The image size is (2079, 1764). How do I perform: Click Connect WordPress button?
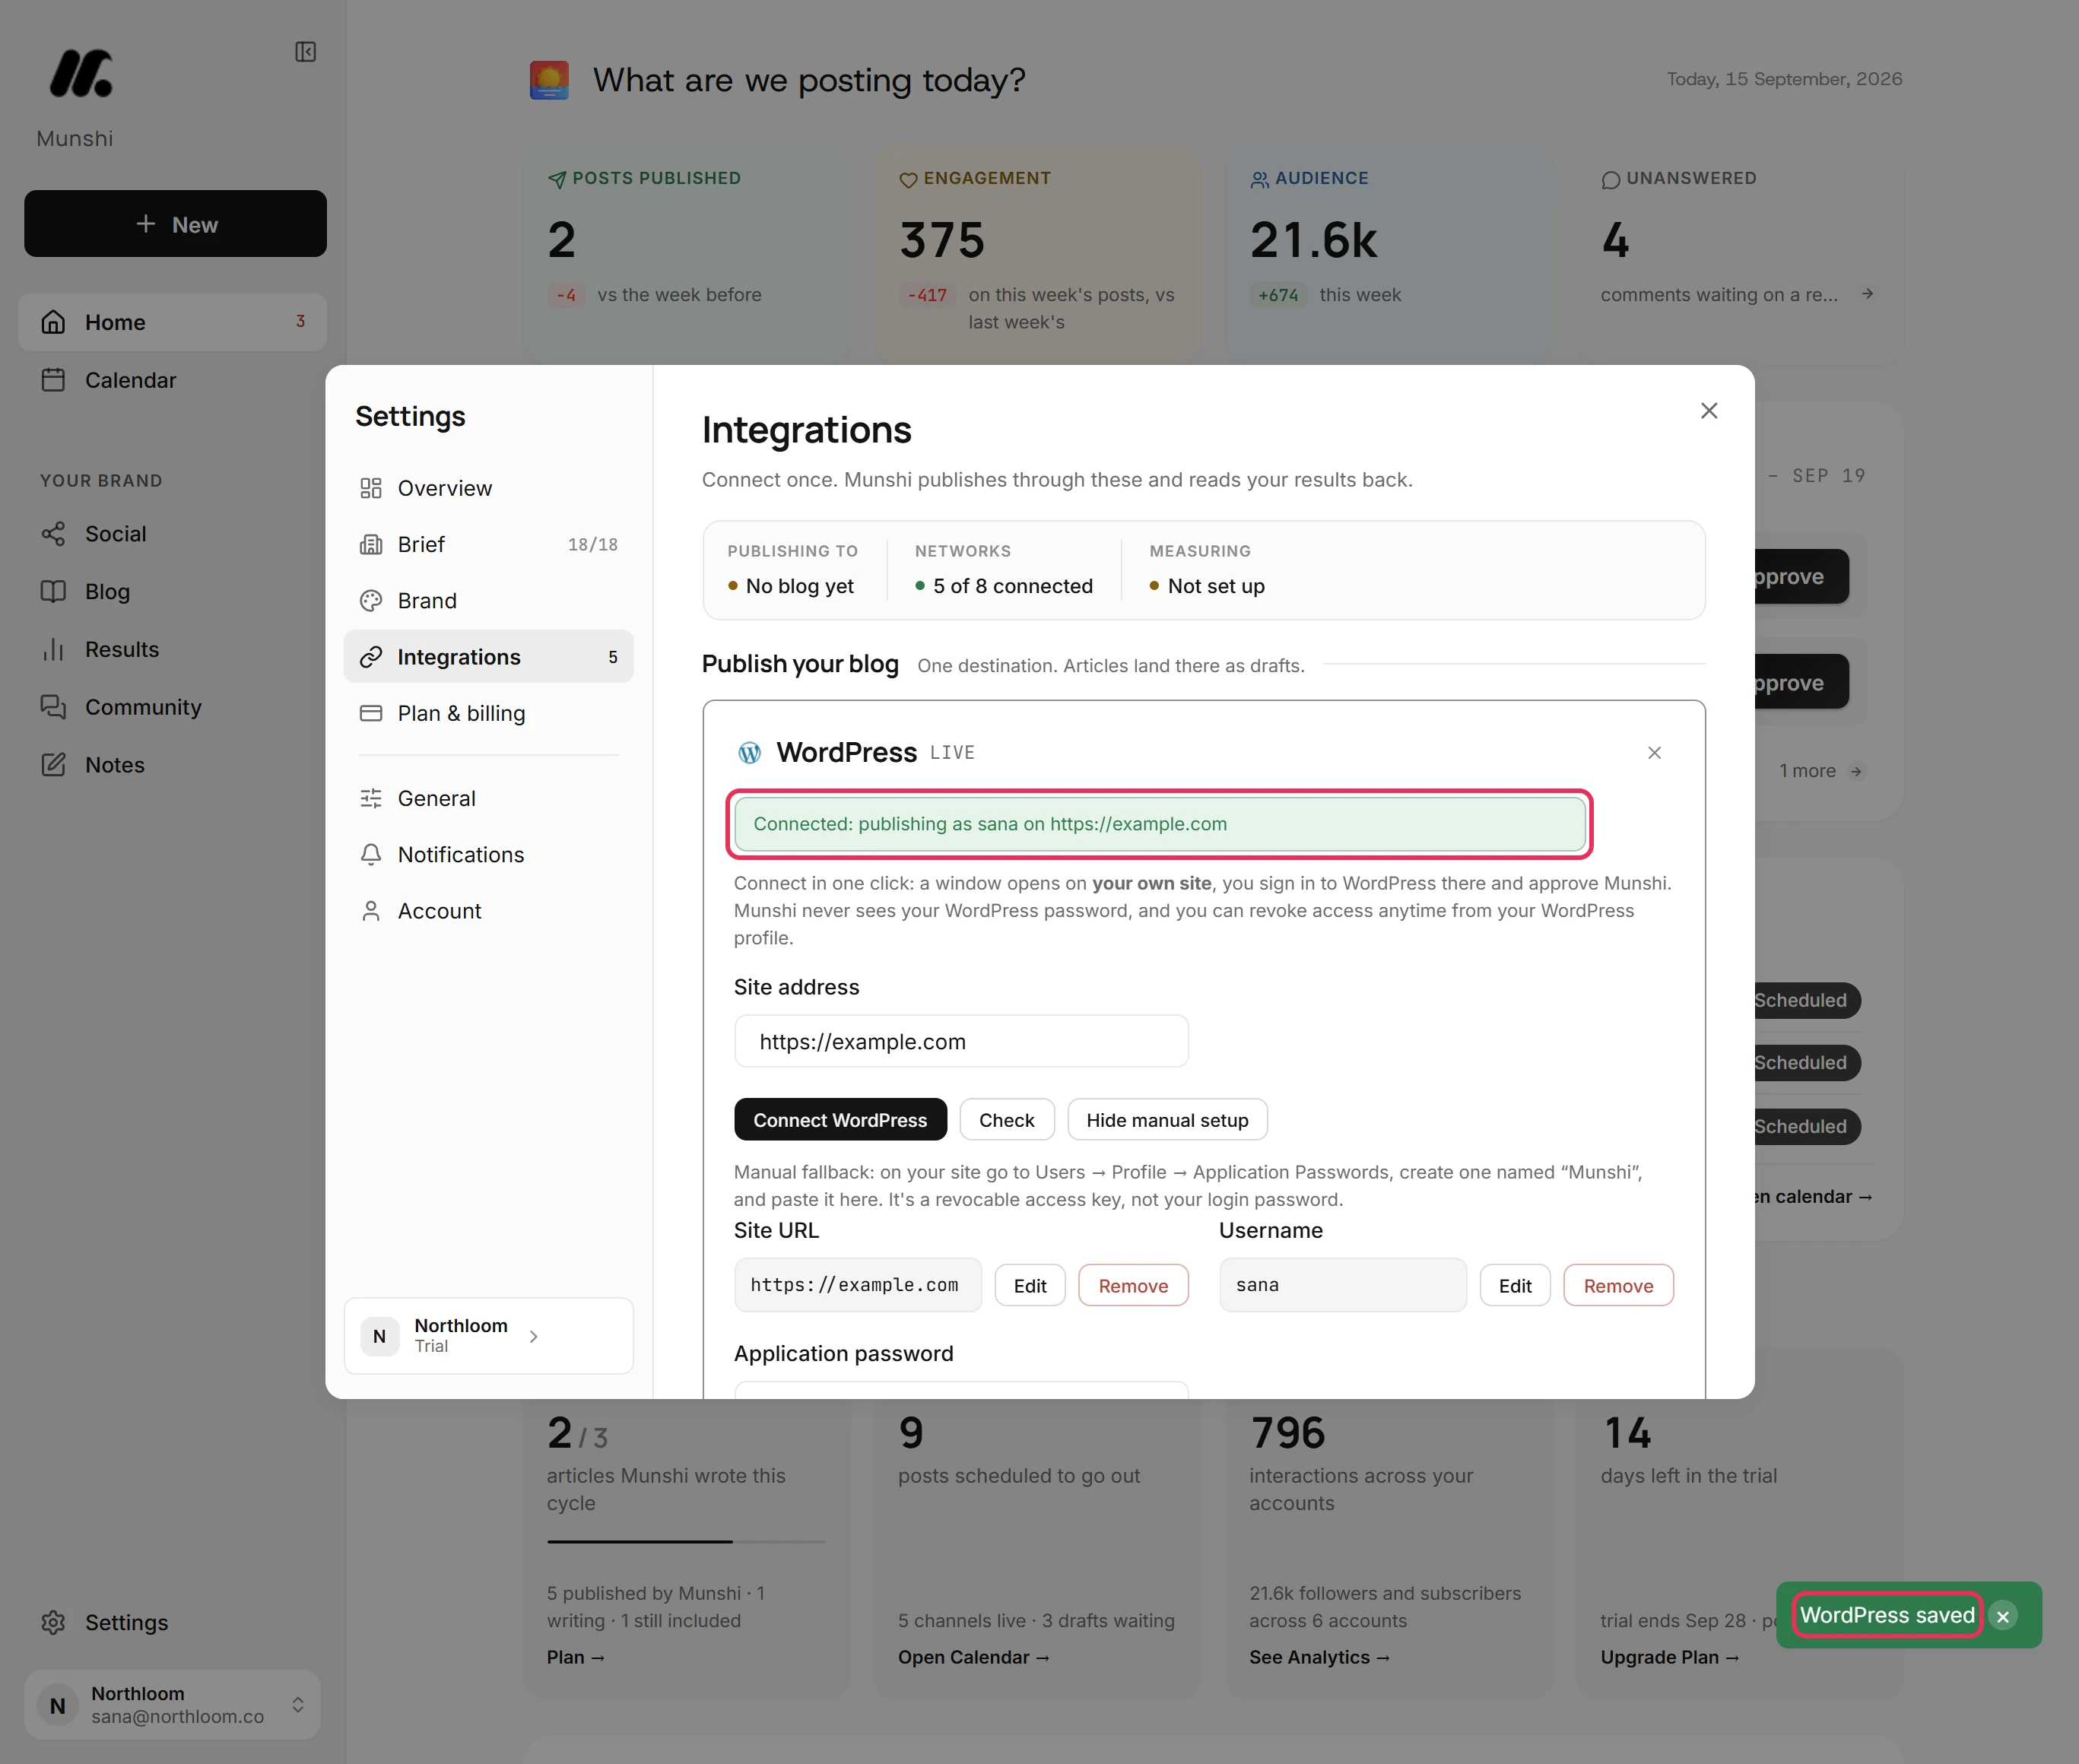pyautogui.click(x=840, y=1120)
